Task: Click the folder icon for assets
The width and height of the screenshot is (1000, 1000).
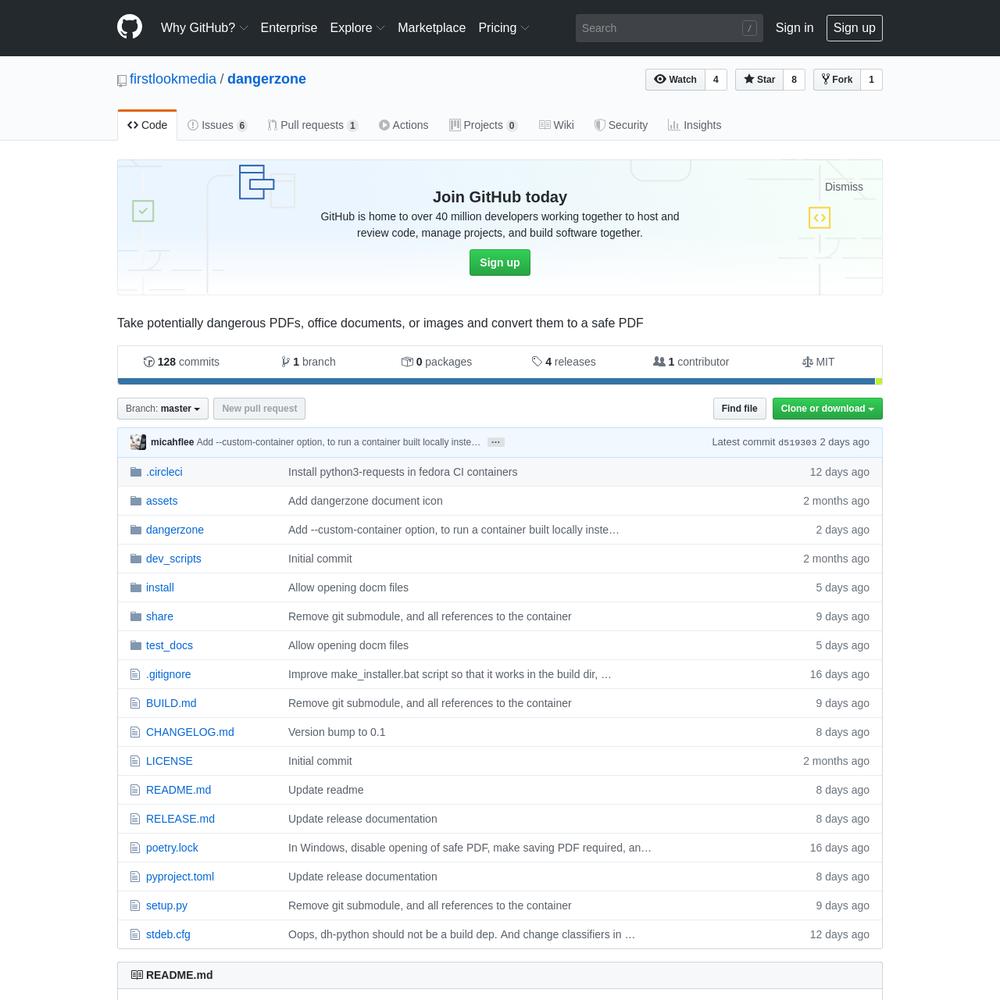Action: [x=135, y=501]
